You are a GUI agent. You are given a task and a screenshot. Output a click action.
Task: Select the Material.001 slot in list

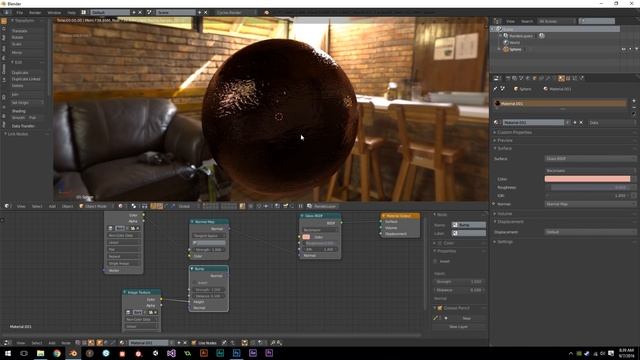[560, 104]
